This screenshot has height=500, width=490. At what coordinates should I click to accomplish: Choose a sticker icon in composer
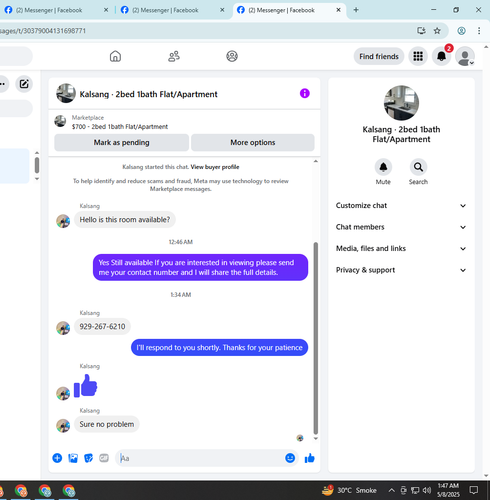(x=89, y=458)
